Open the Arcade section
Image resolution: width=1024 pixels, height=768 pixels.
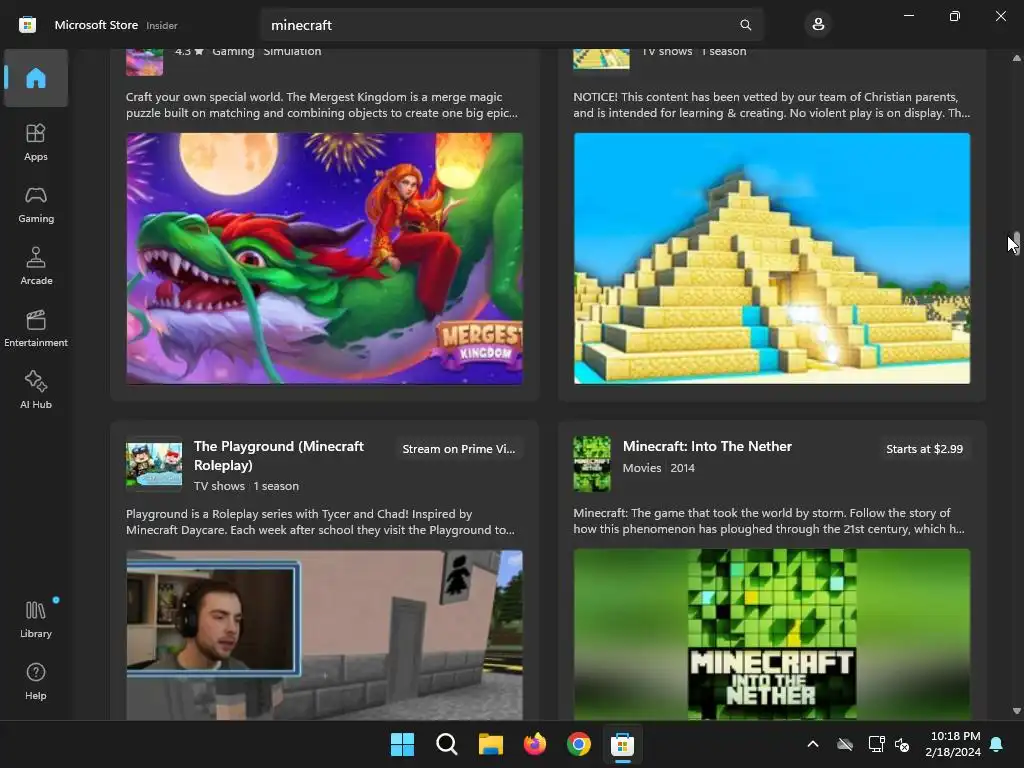(36, 266)
